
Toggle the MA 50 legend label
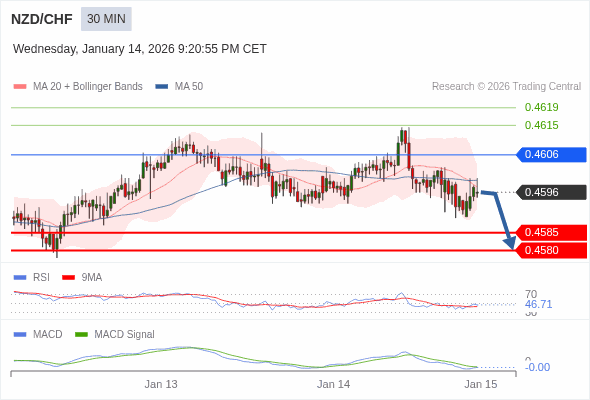click(x=189, y=87)
